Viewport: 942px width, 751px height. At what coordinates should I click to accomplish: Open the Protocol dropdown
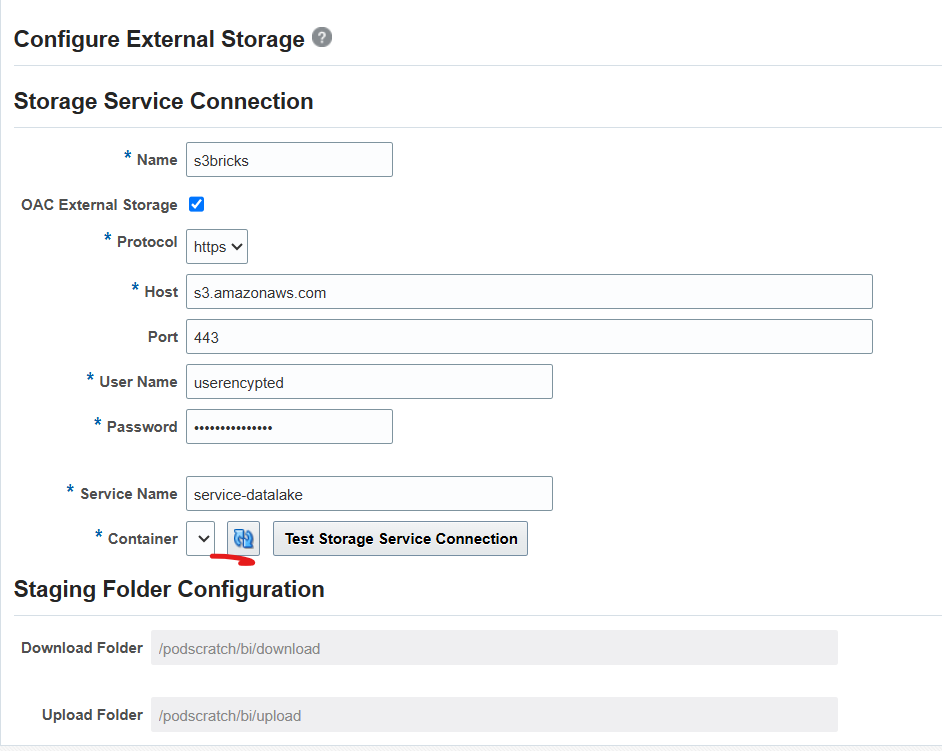point(216,246)
